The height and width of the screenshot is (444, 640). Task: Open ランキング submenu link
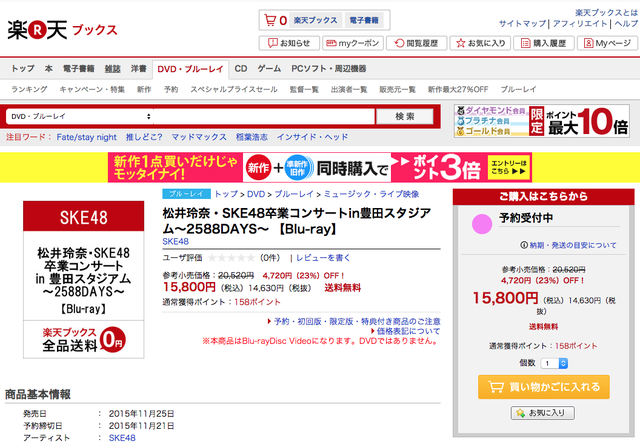[x=29, y=89]
